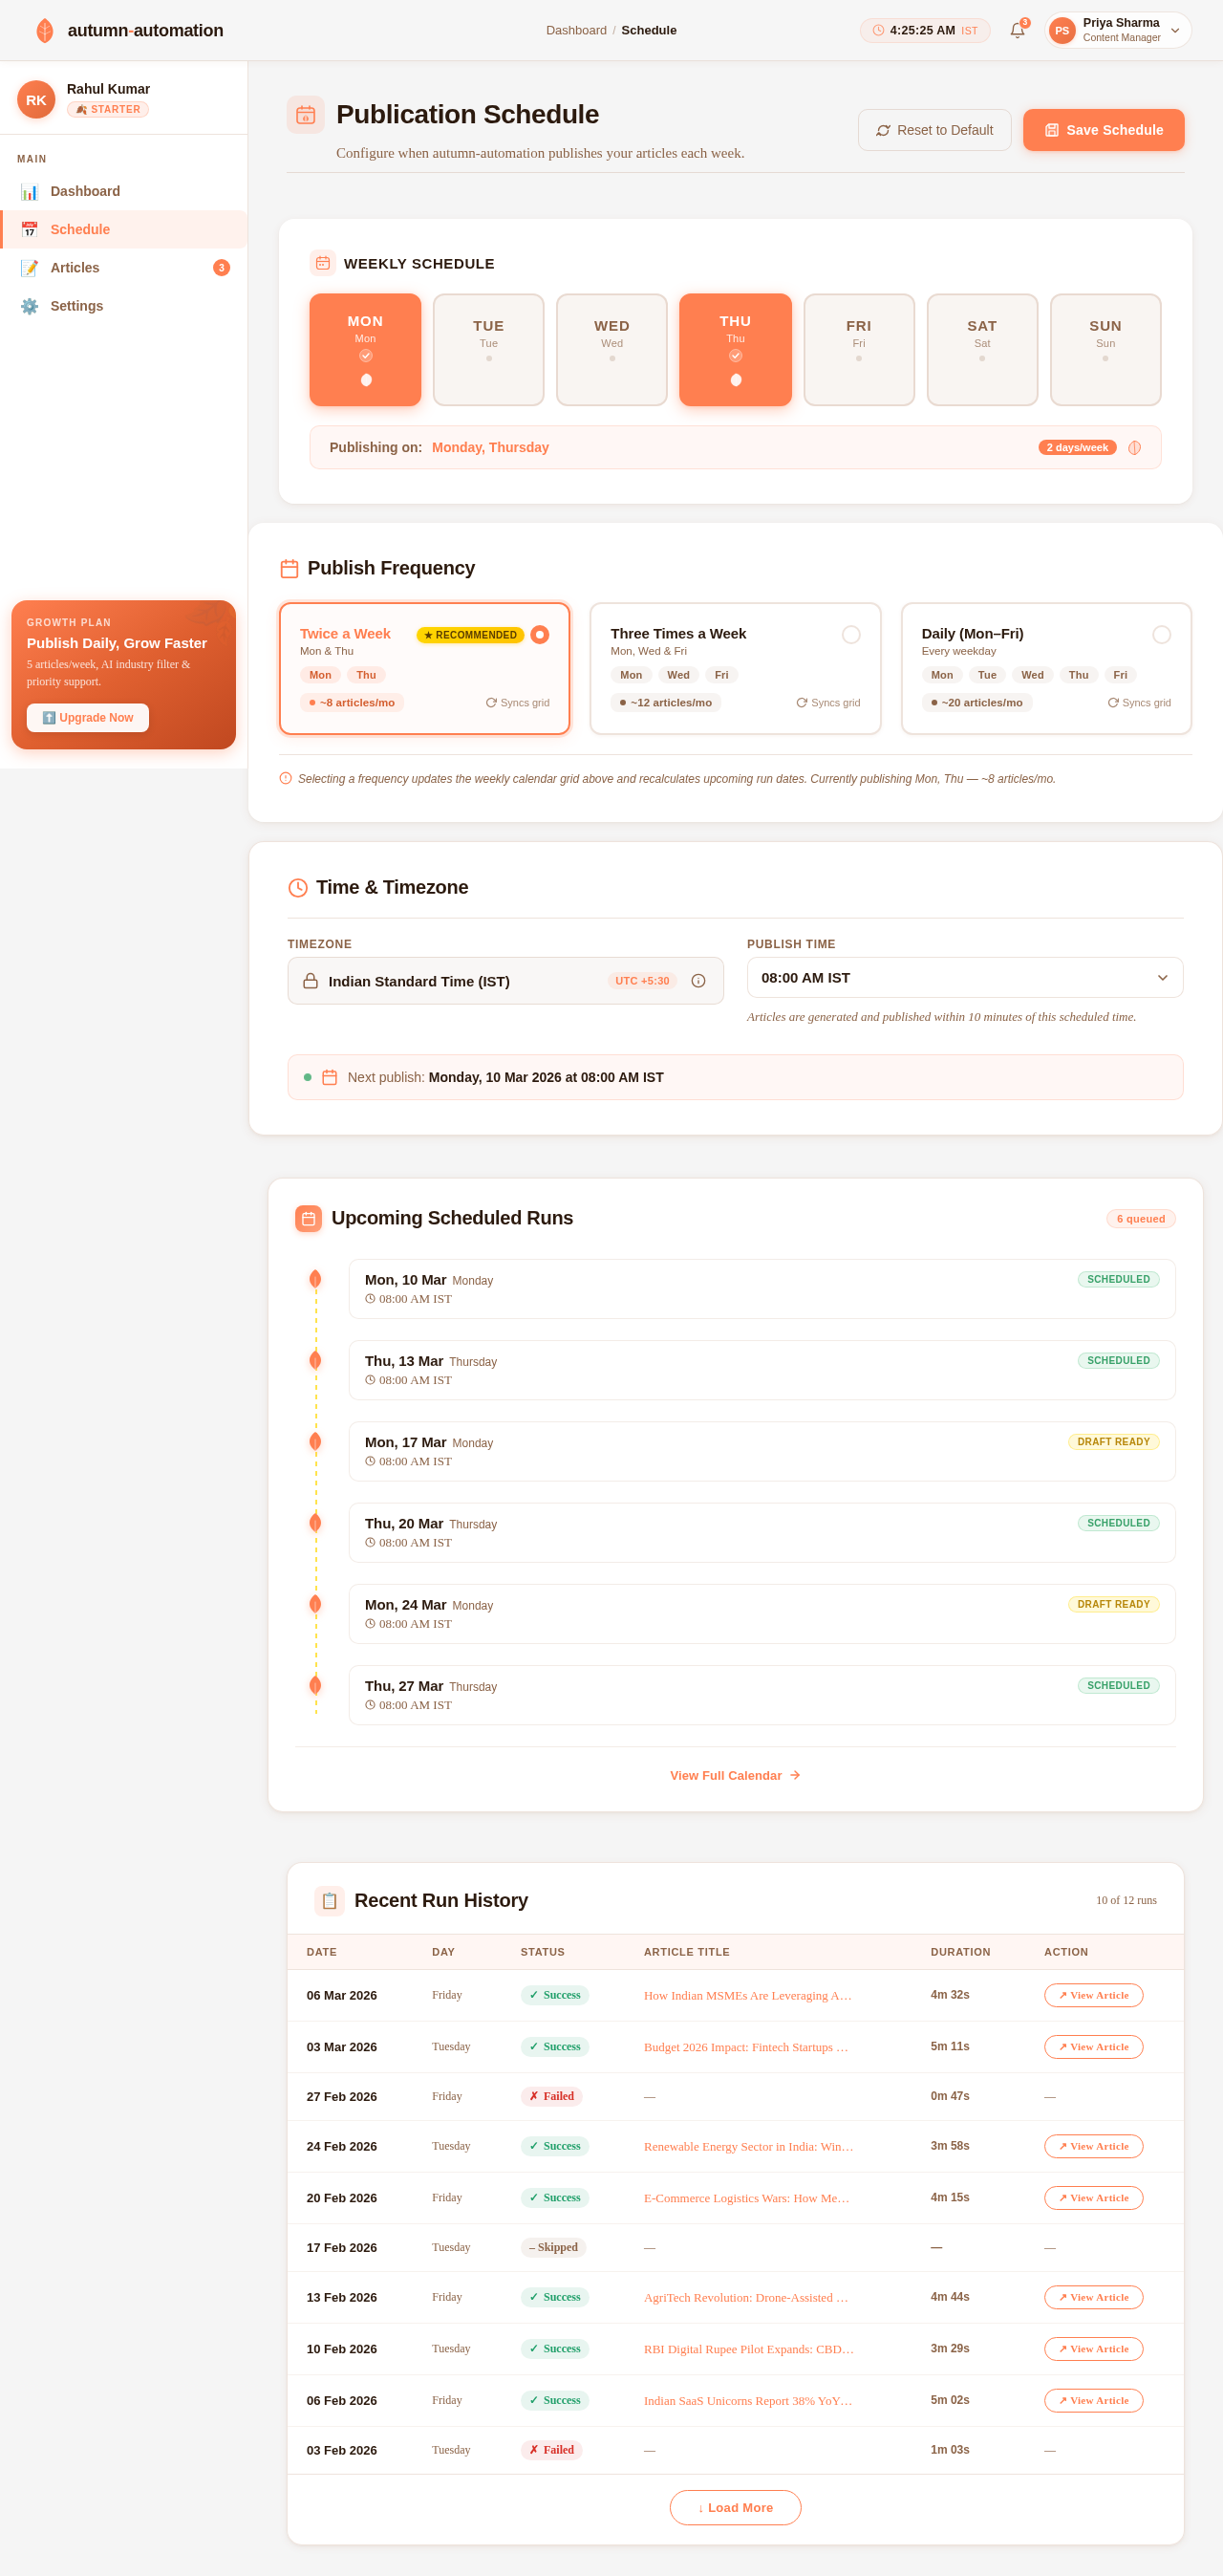This screenshot has height=2576, width=1223.
Task: Click the Time & Timezone clock icon
Action: point(298,887)
